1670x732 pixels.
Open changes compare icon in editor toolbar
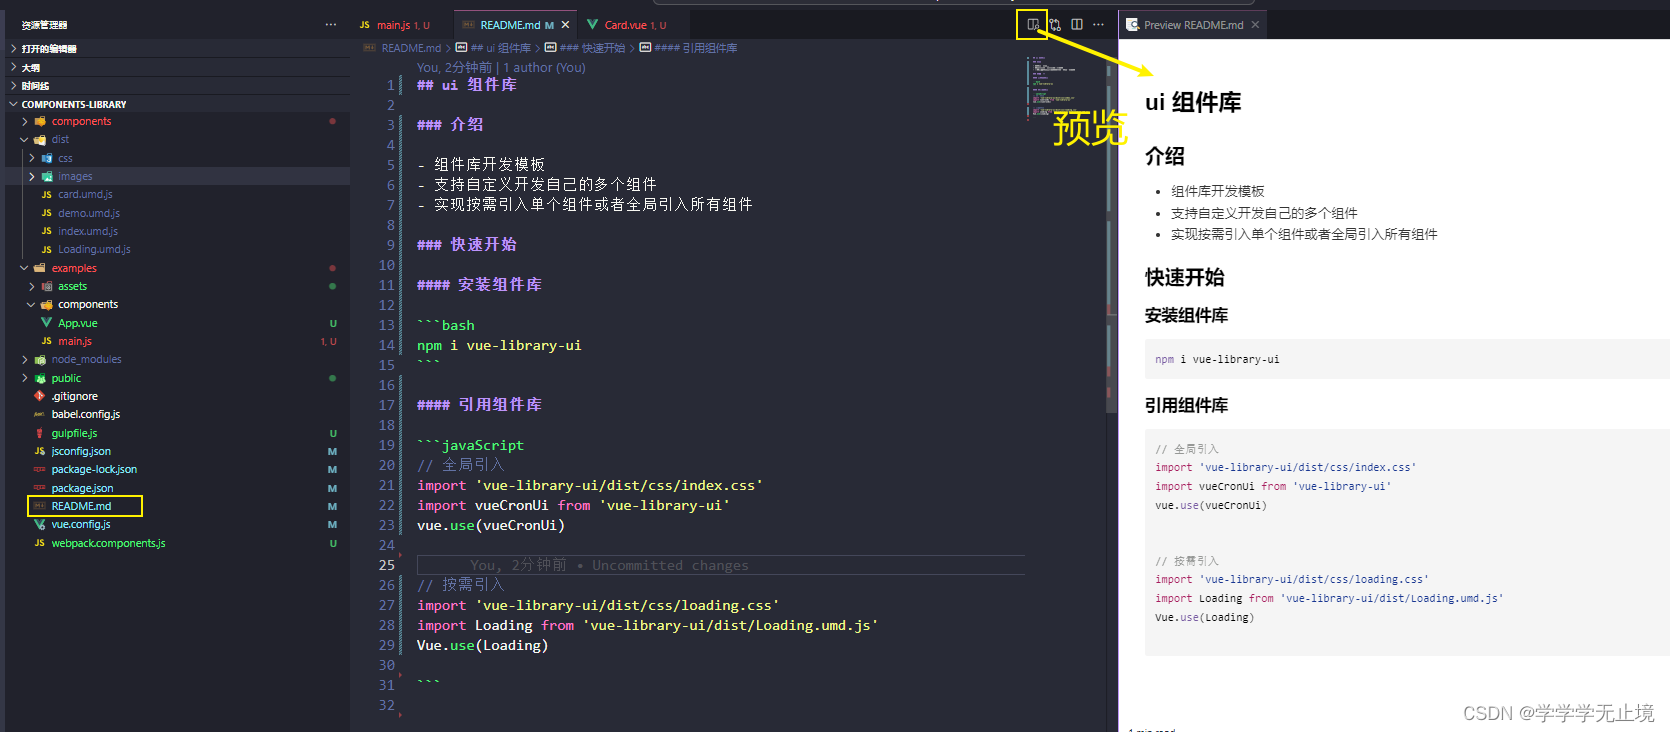1055,24
